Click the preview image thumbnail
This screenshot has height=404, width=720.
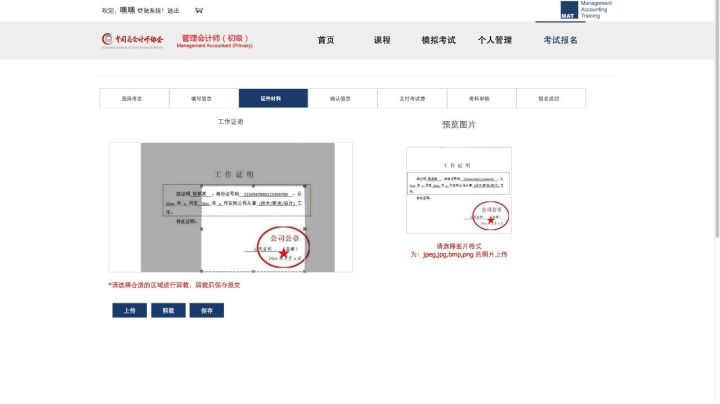coord(459,190)
